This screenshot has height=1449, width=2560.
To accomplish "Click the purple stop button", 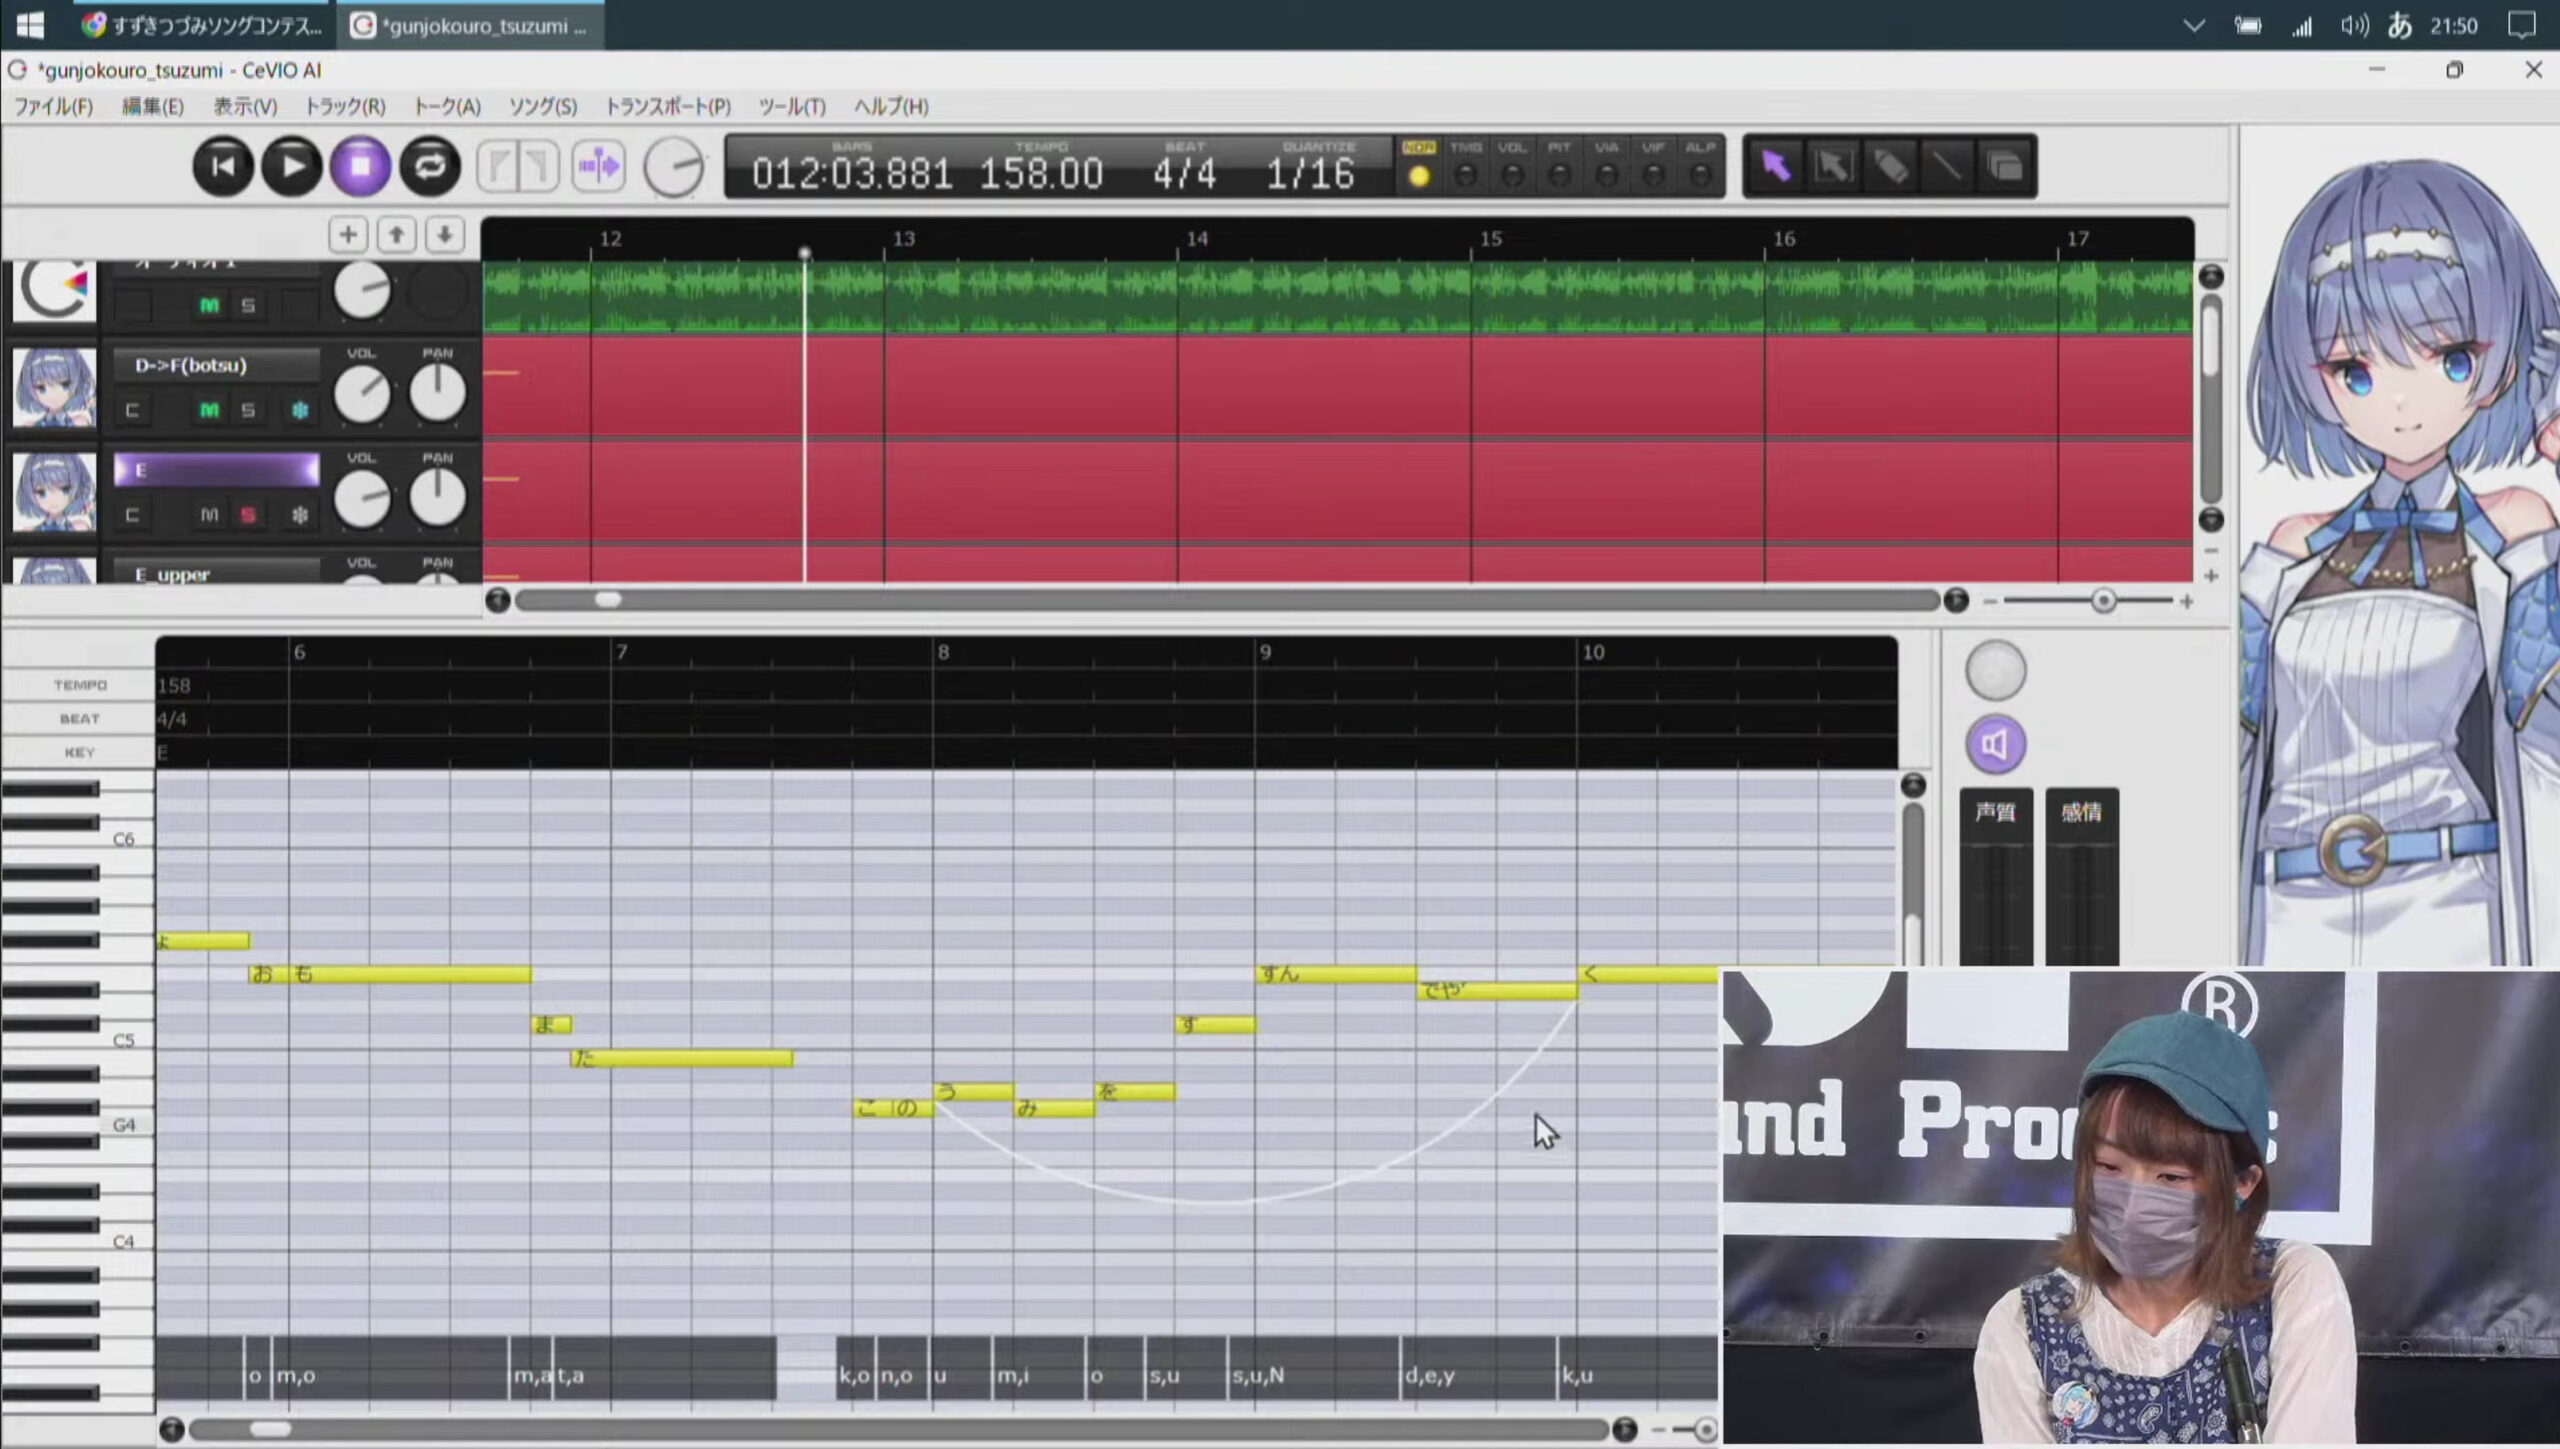I will tap(361, 166).
